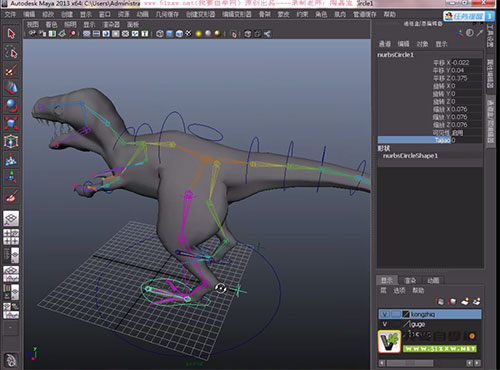Open the 照明 lighting panel menu
Viewport: 500px width, 370px height.
70,24
